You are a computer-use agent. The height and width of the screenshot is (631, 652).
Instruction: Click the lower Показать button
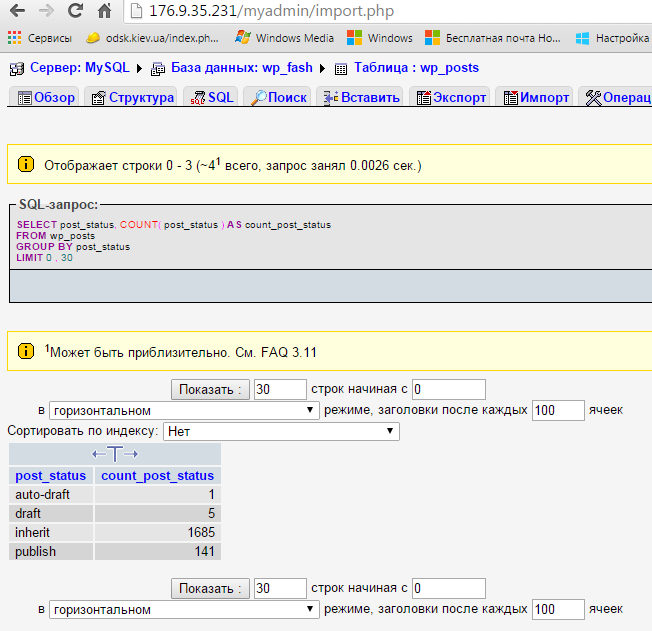click(210, 588)
